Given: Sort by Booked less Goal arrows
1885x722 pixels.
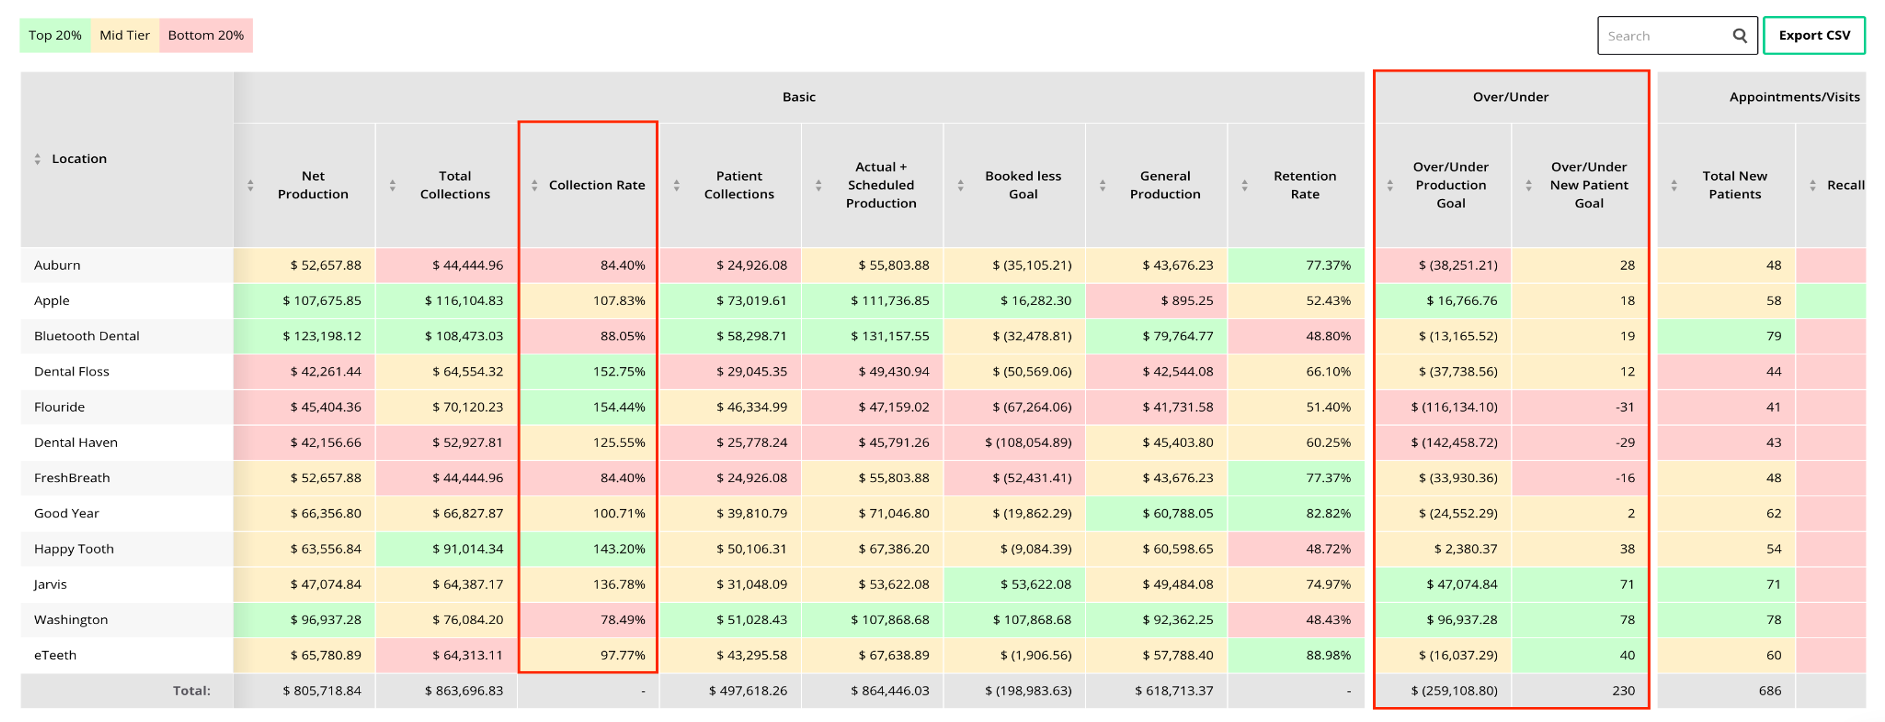Looking at the screenshot, I should [x=960, y=185].
